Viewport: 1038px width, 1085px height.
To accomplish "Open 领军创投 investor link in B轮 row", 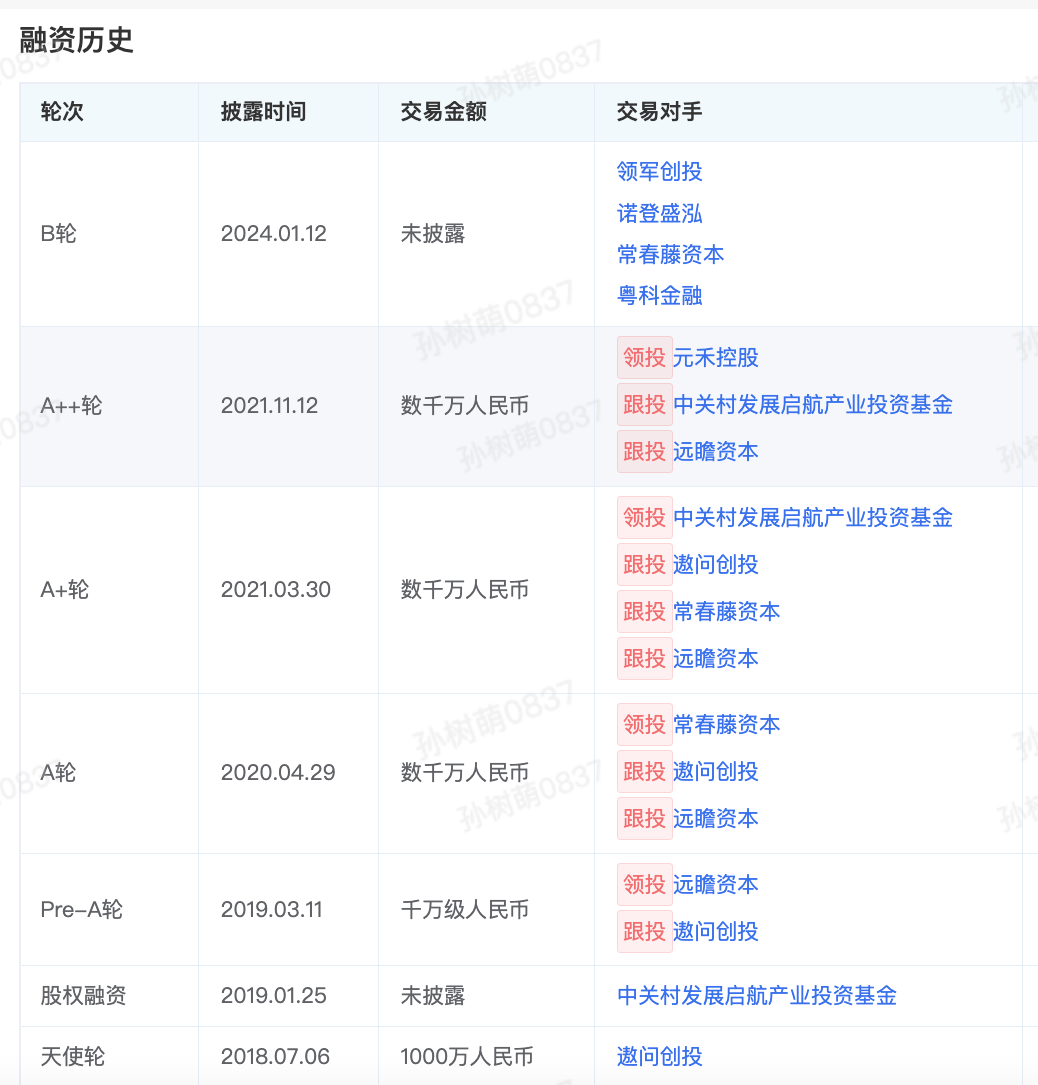I will click(659, 172).
